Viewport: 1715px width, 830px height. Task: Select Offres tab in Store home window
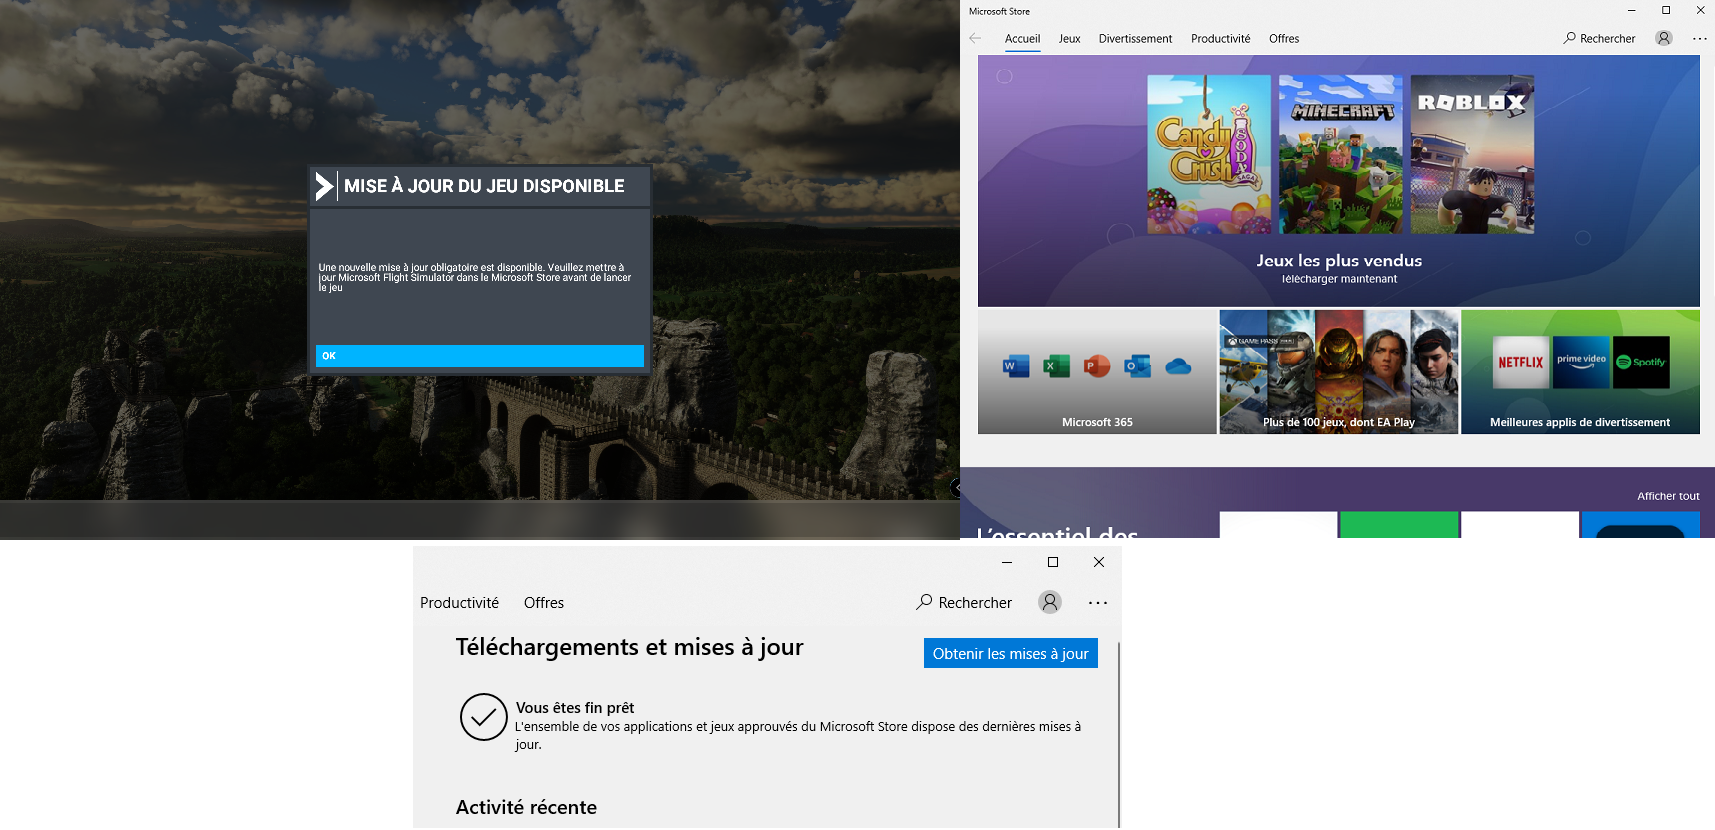click(x=1284, y=39)
